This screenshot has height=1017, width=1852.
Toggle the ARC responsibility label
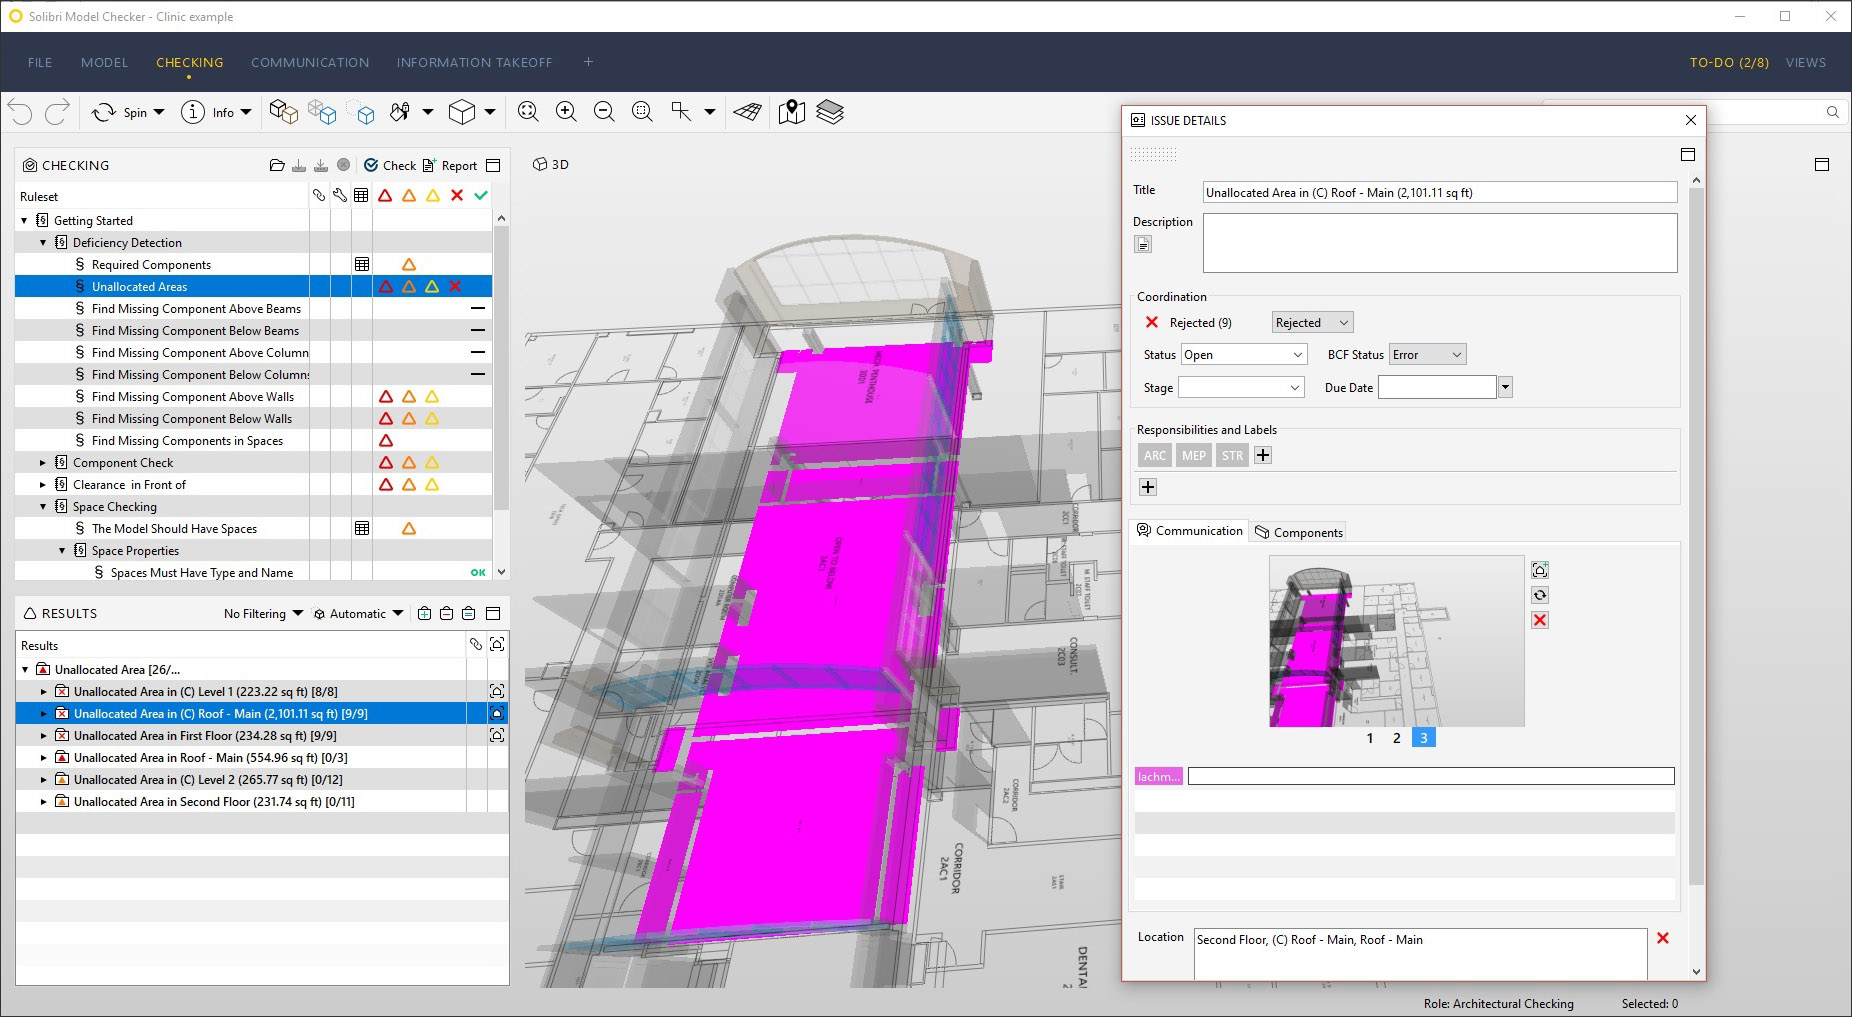point(1155,455)
